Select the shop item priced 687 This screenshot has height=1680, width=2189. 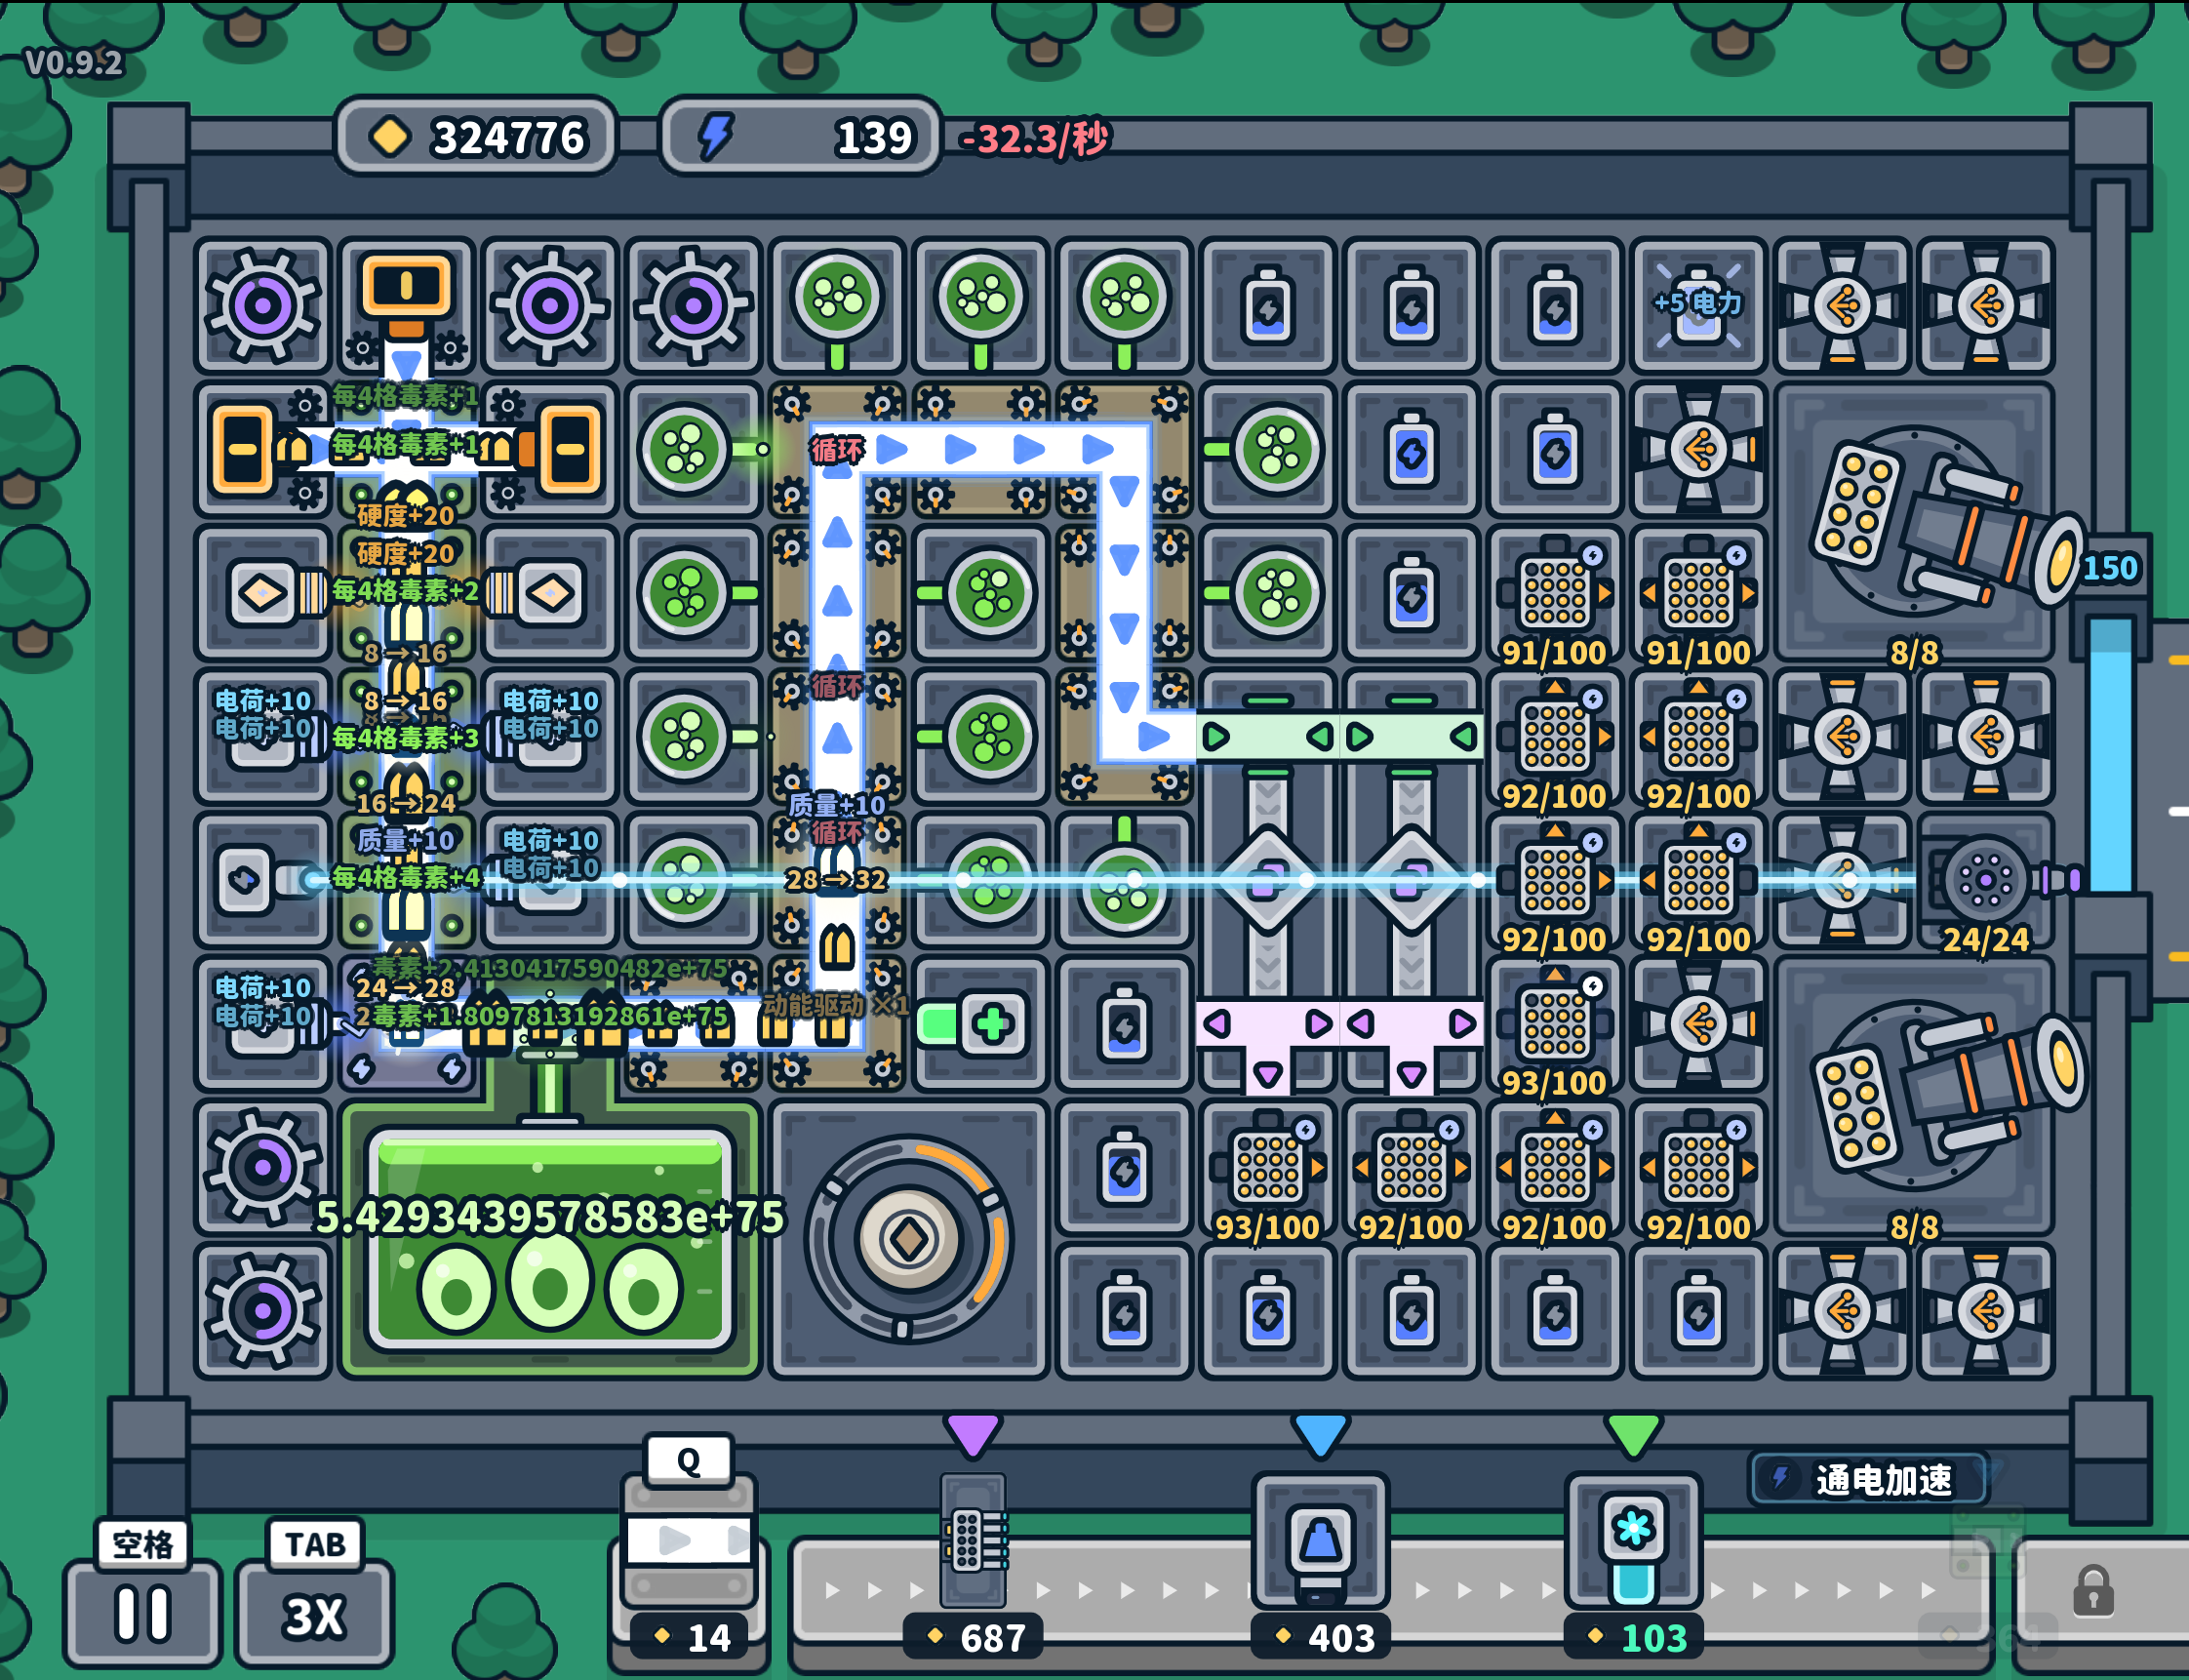(x=973, y=1541)
